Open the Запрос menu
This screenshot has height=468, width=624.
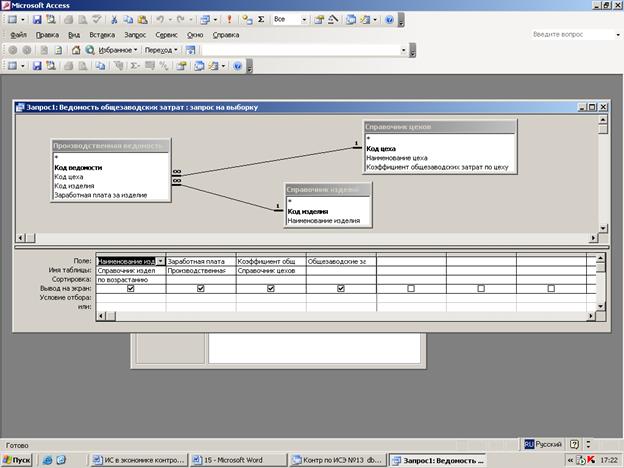135,34
